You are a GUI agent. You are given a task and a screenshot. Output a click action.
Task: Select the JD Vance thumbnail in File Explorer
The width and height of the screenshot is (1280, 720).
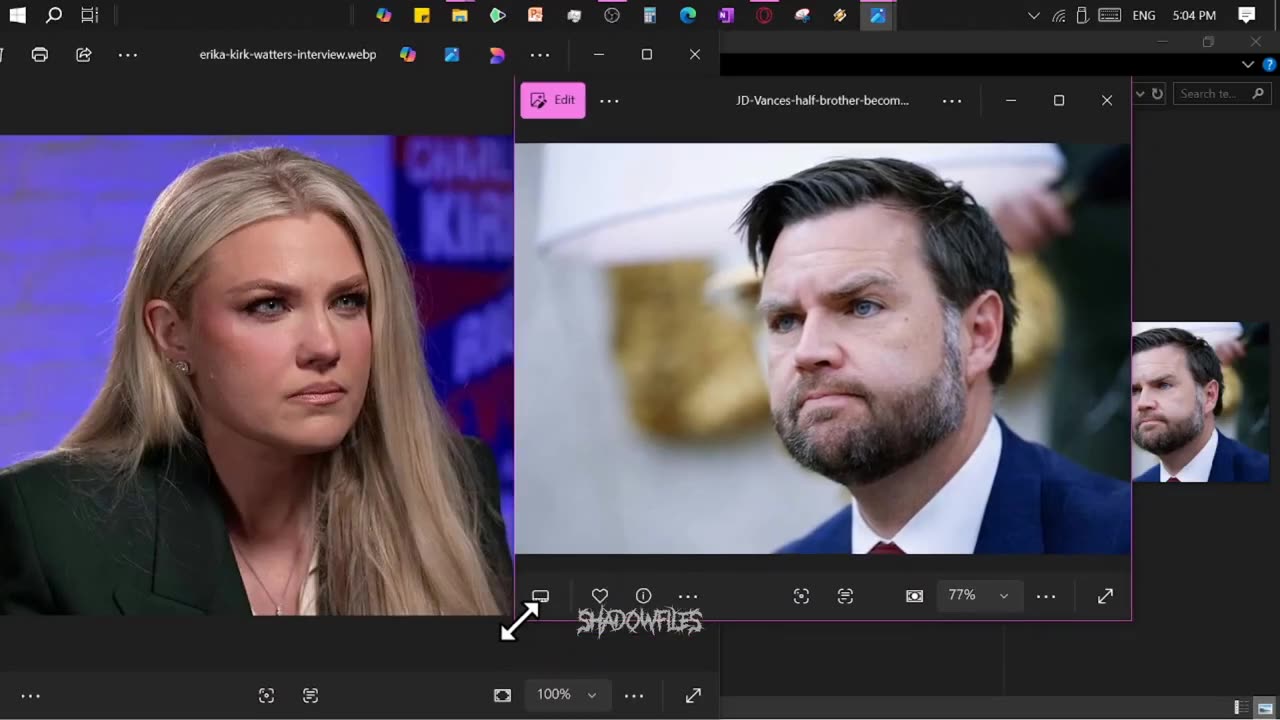click(x=1200, y=402)
